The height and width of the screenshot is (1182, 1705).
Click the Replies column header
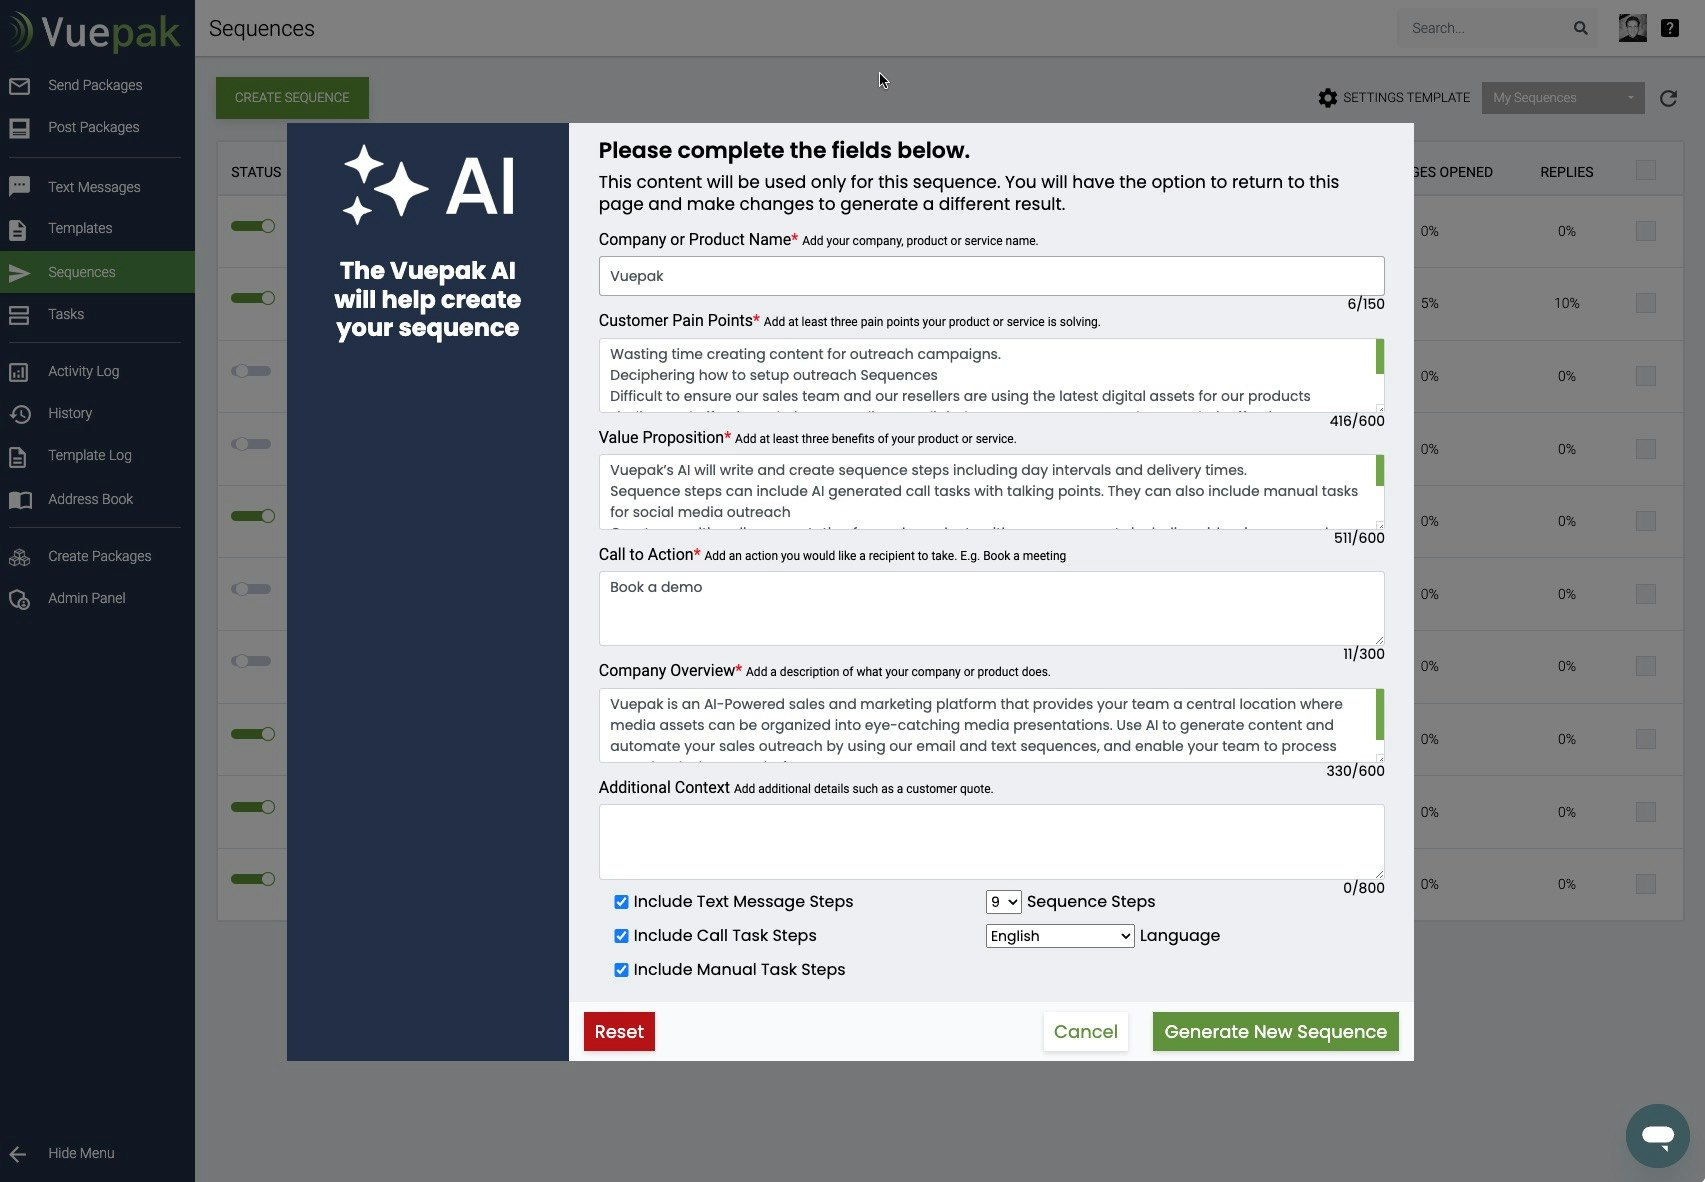1566,172
